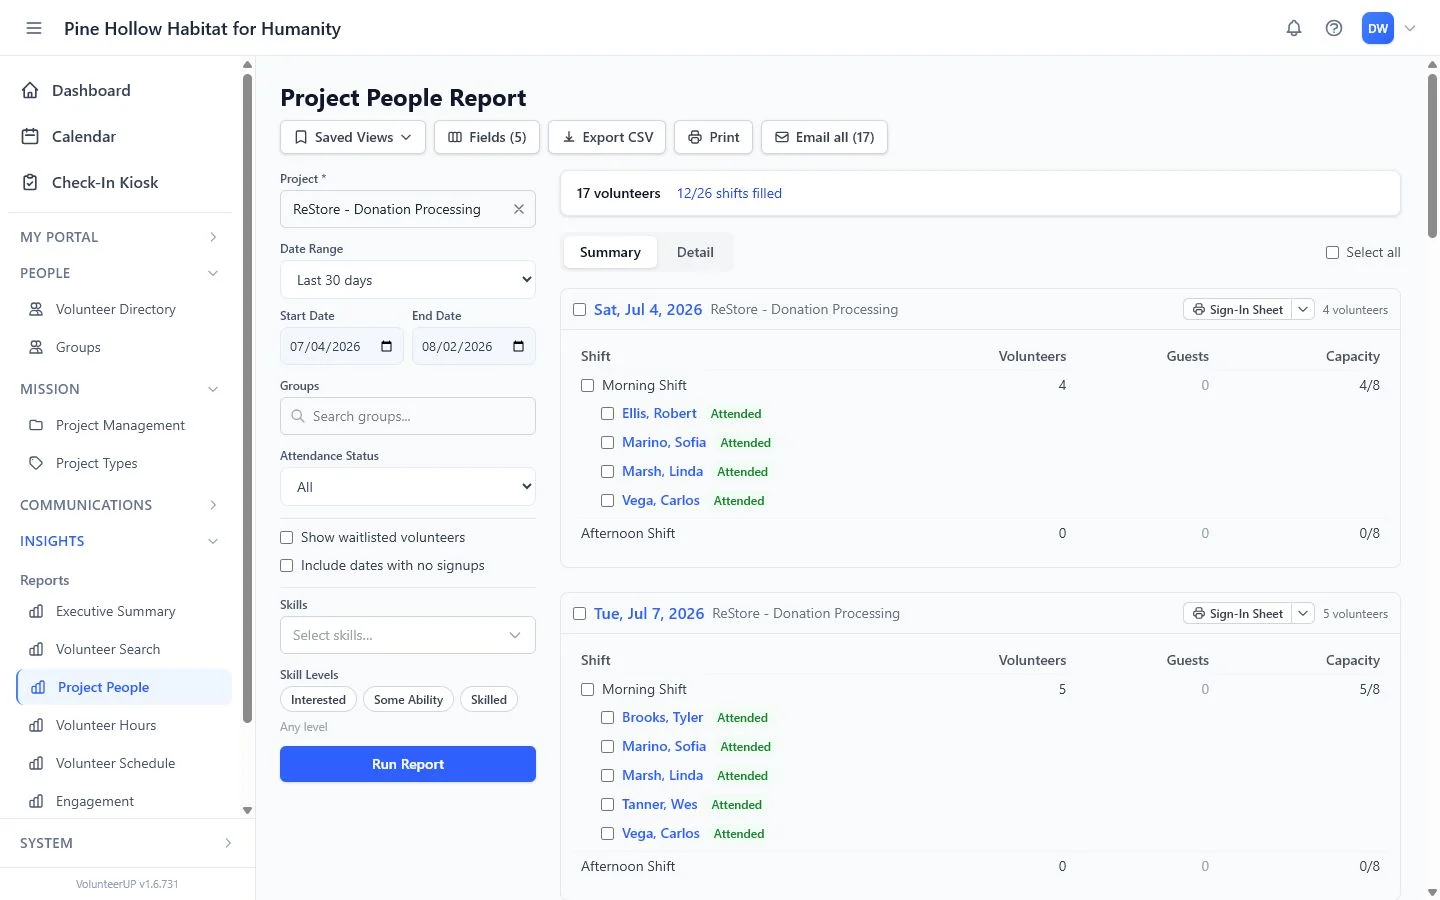Switch to the Detail tab
This screenshot has height=900, width=1440.
point(695,252)
